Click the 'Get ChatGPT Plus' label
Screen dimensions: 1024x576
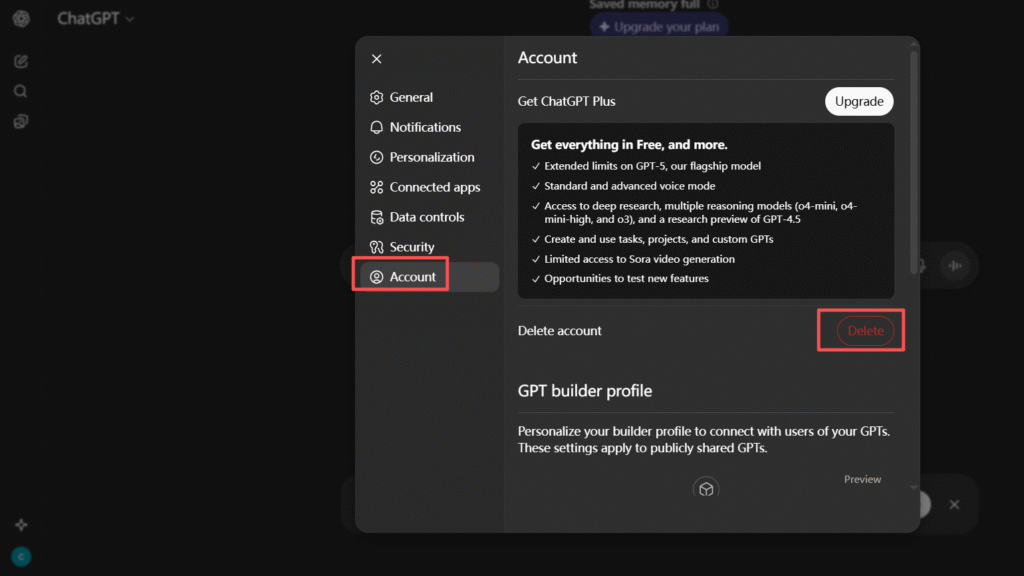tap(566, 101)
